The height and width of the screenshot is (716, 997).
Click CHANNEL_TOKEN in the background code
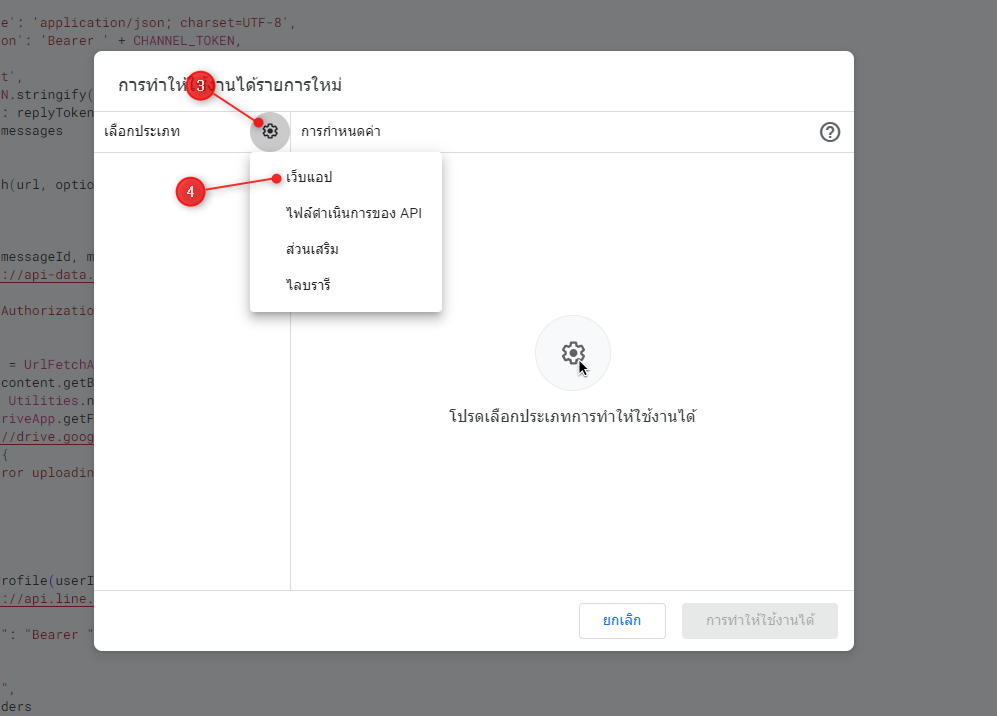(184, 40)
